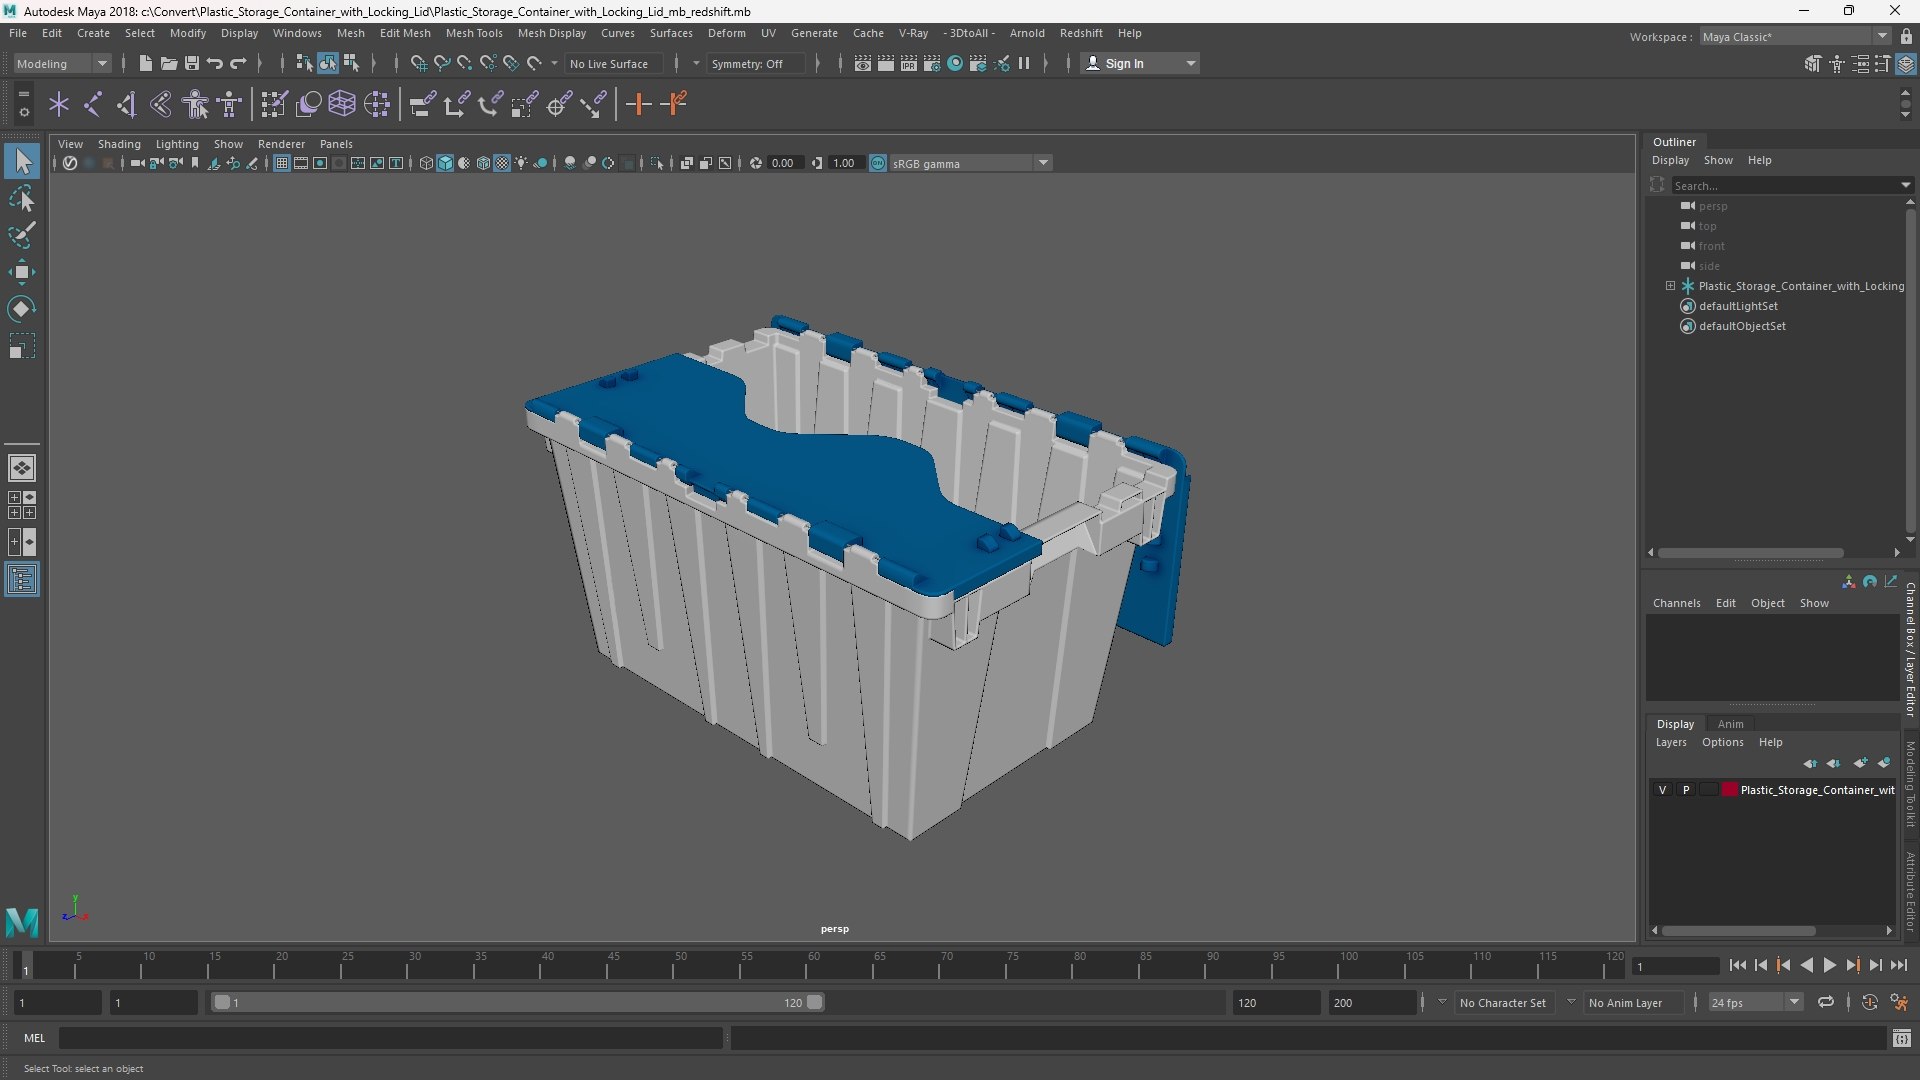Click the play forward button

(x=1829, y=965)
